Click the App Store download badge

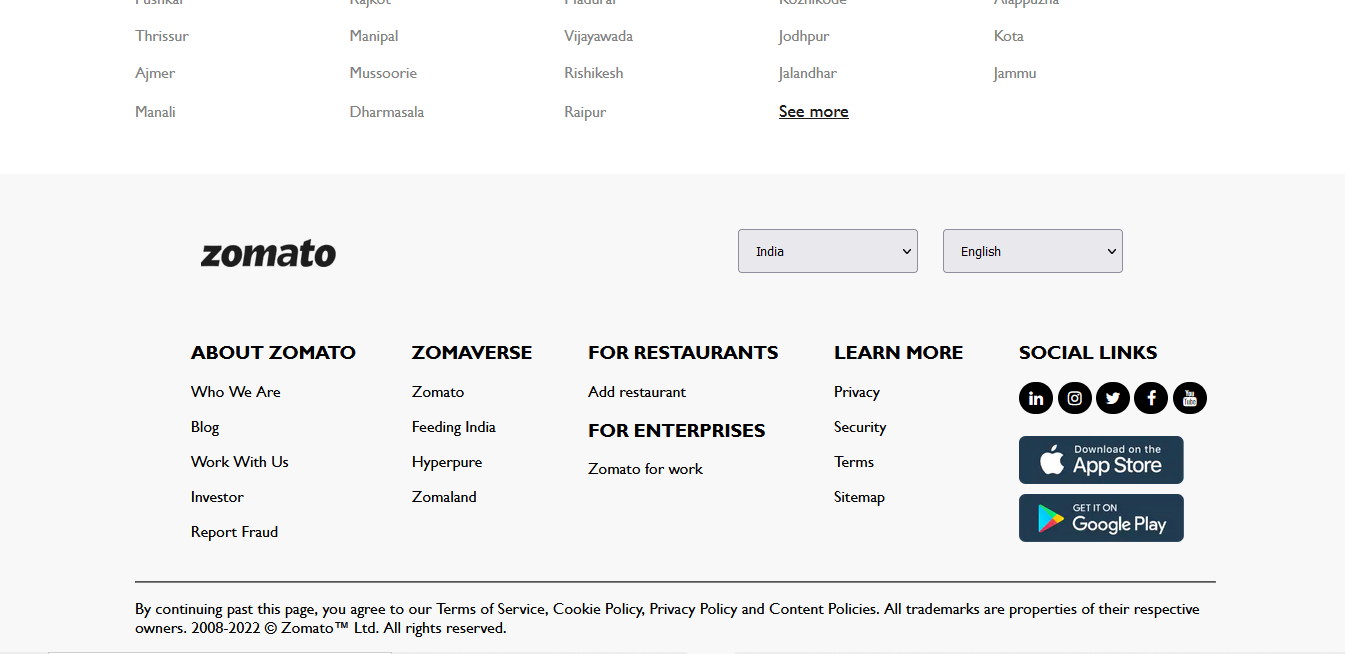click(1101, 460)
